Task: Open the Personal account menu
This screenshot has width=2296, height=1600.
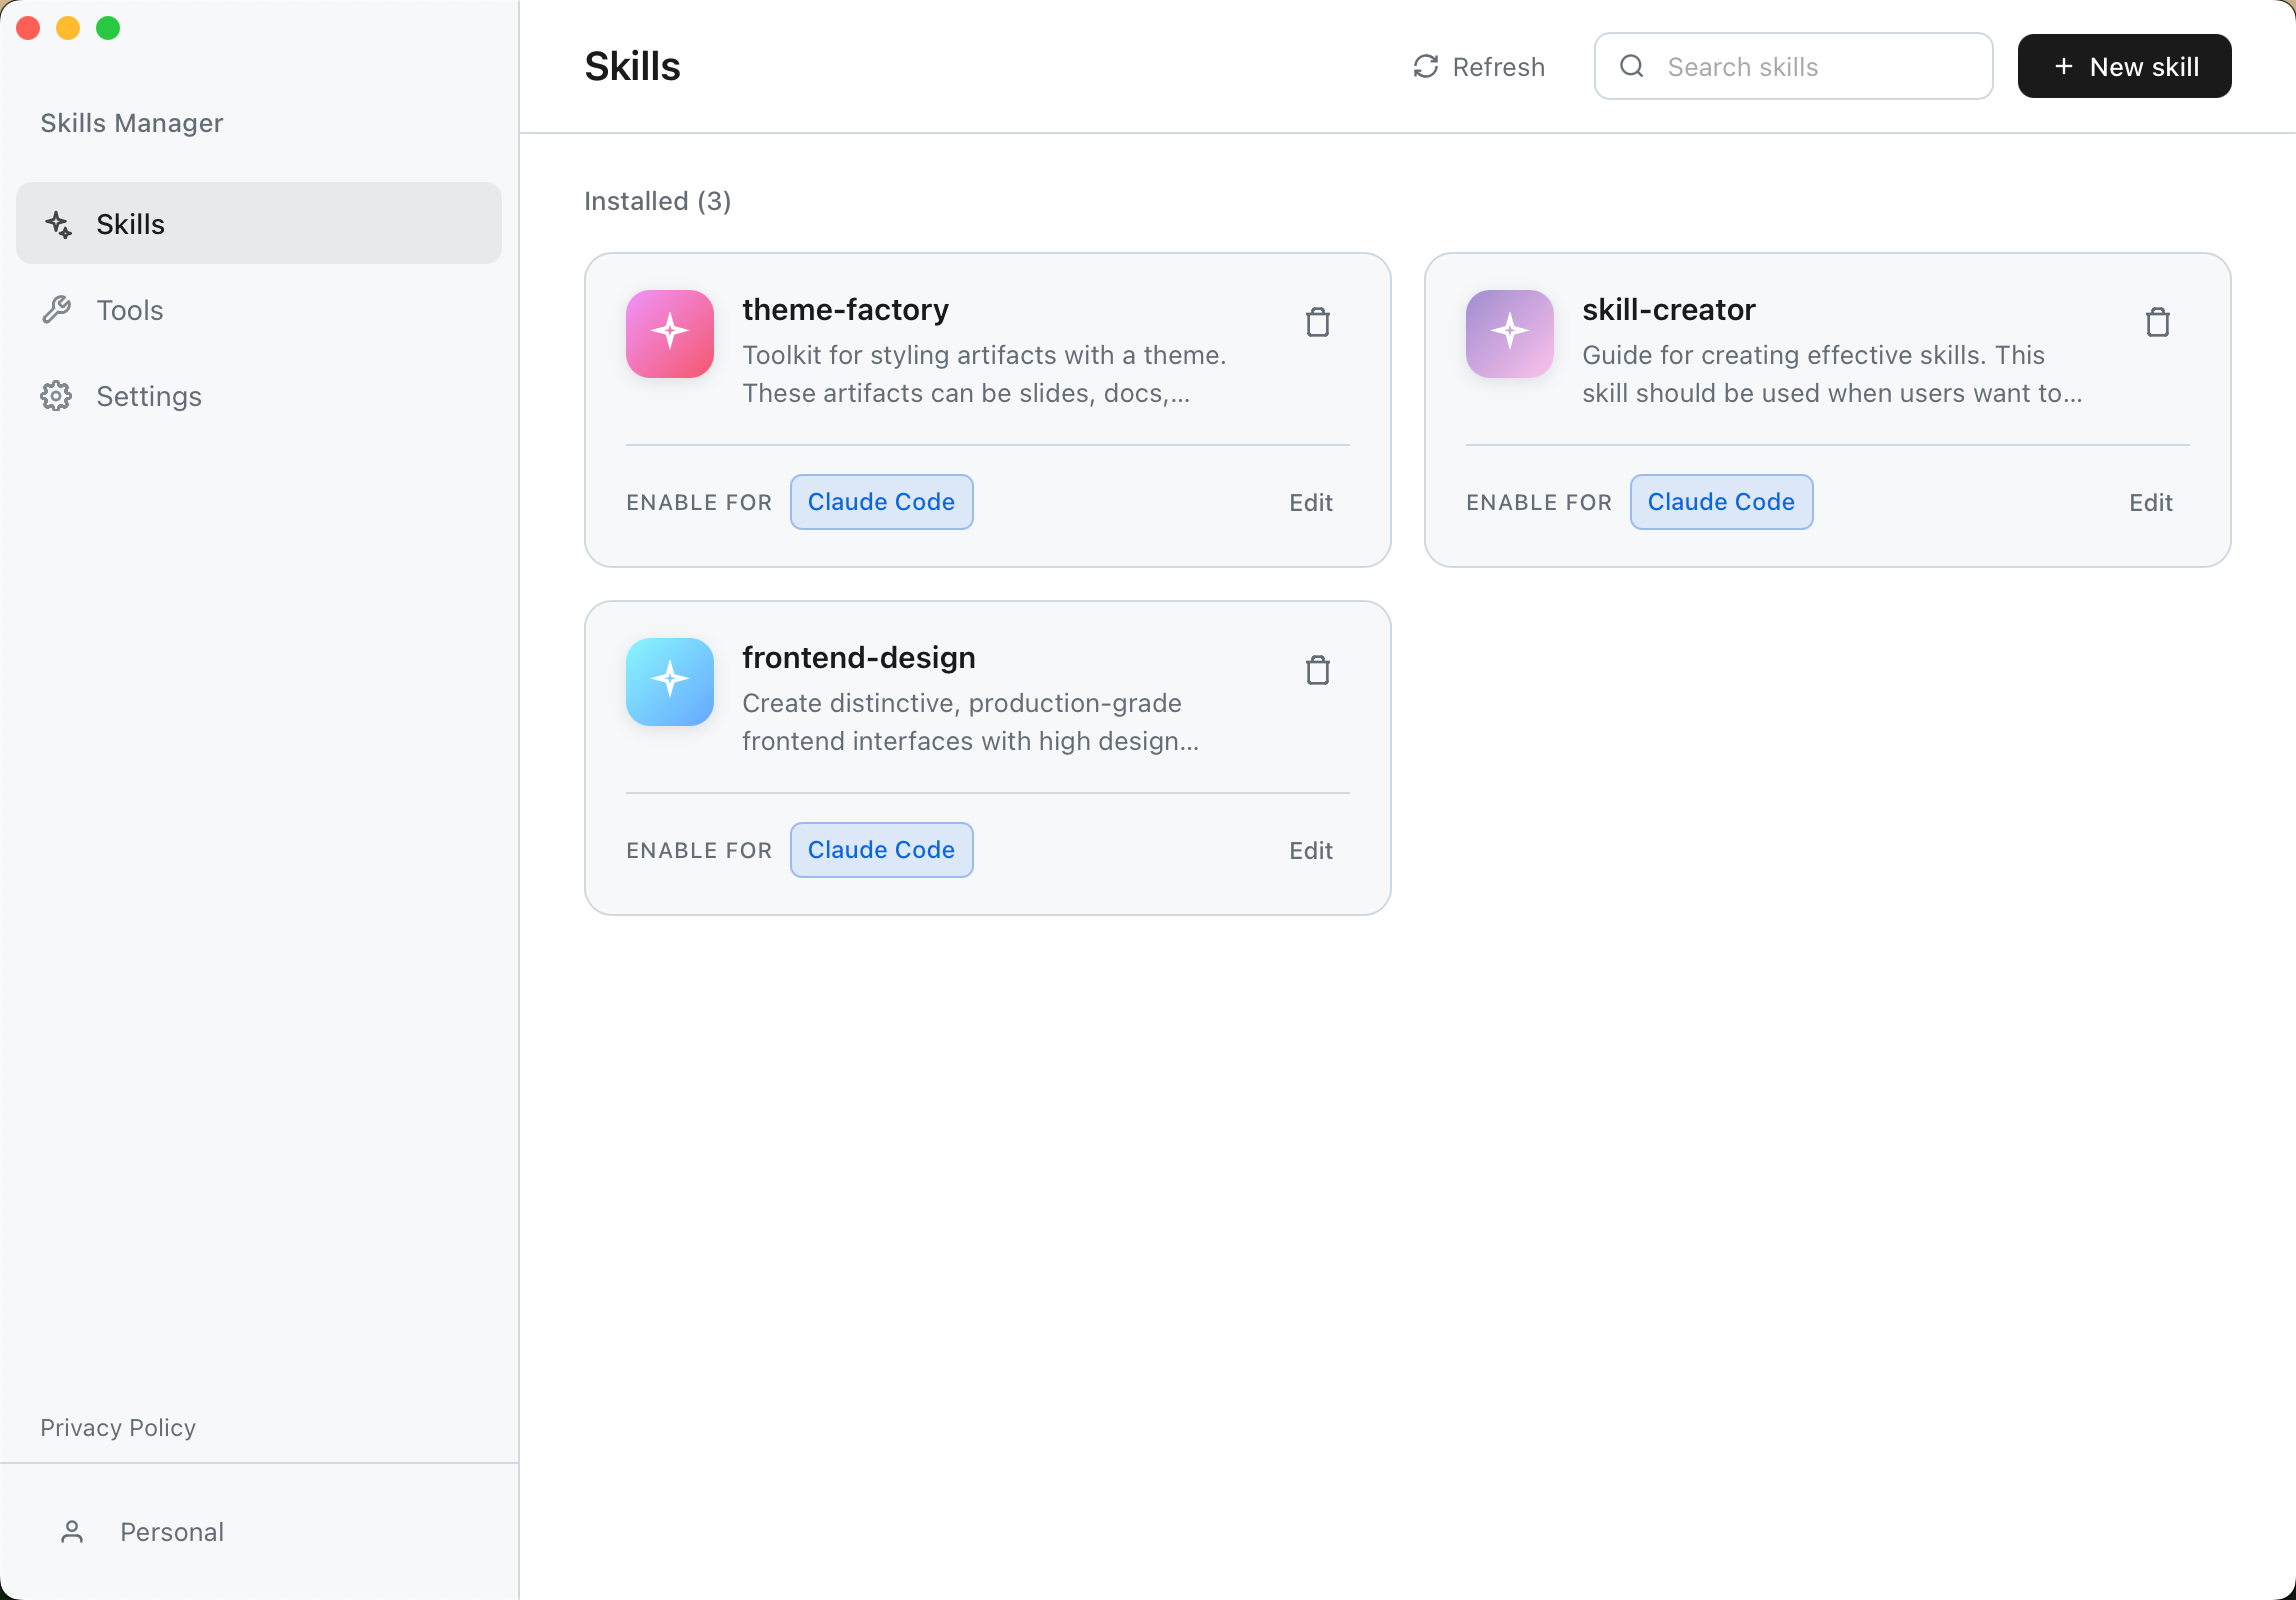Action: (171, 1531)
